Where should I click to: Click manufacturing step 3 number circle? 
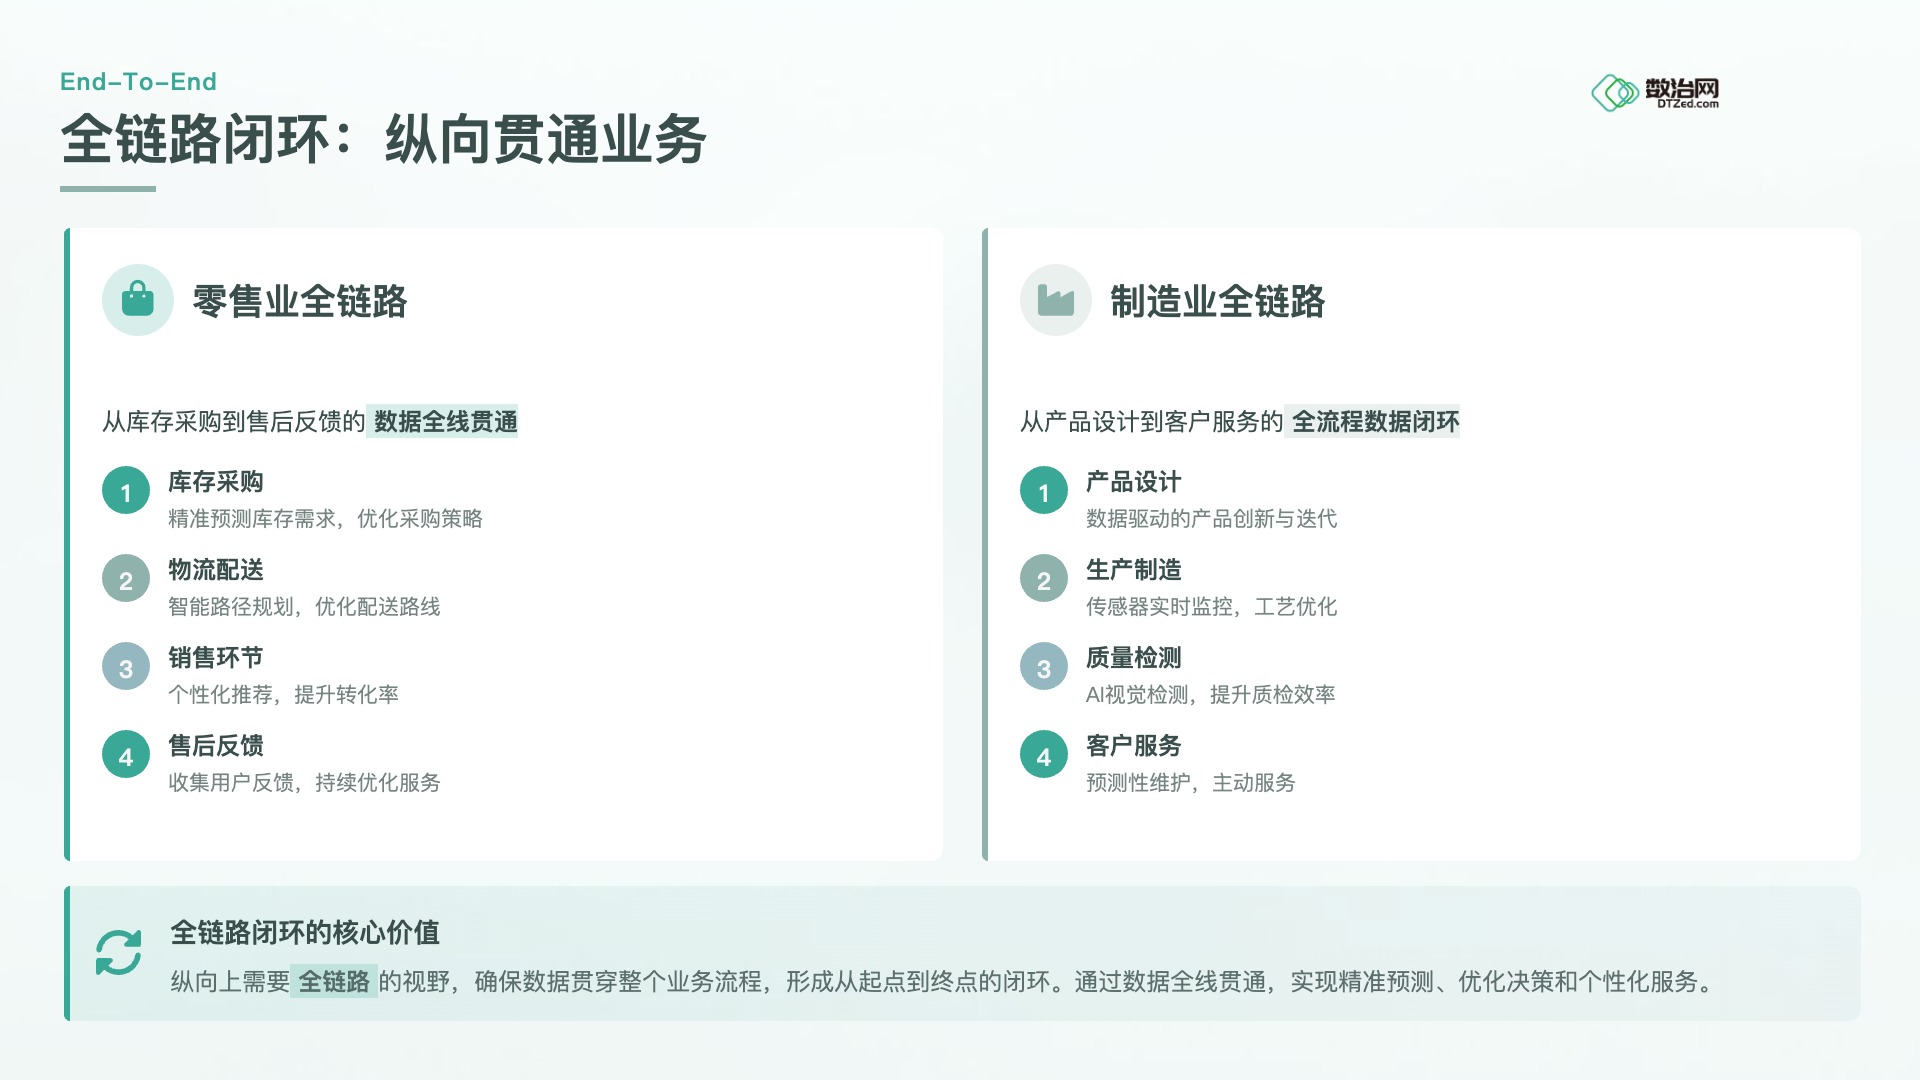pos(1043,667)
